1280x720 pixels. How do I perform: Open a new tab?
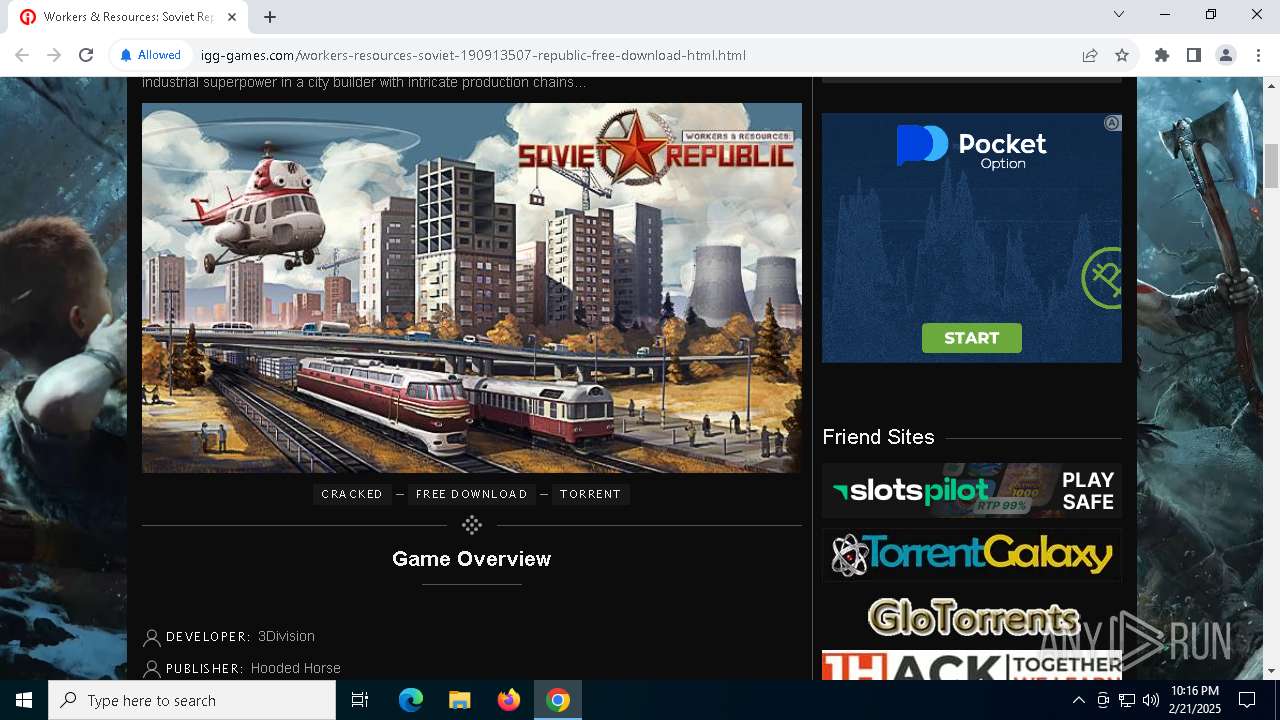pos(270,17)
